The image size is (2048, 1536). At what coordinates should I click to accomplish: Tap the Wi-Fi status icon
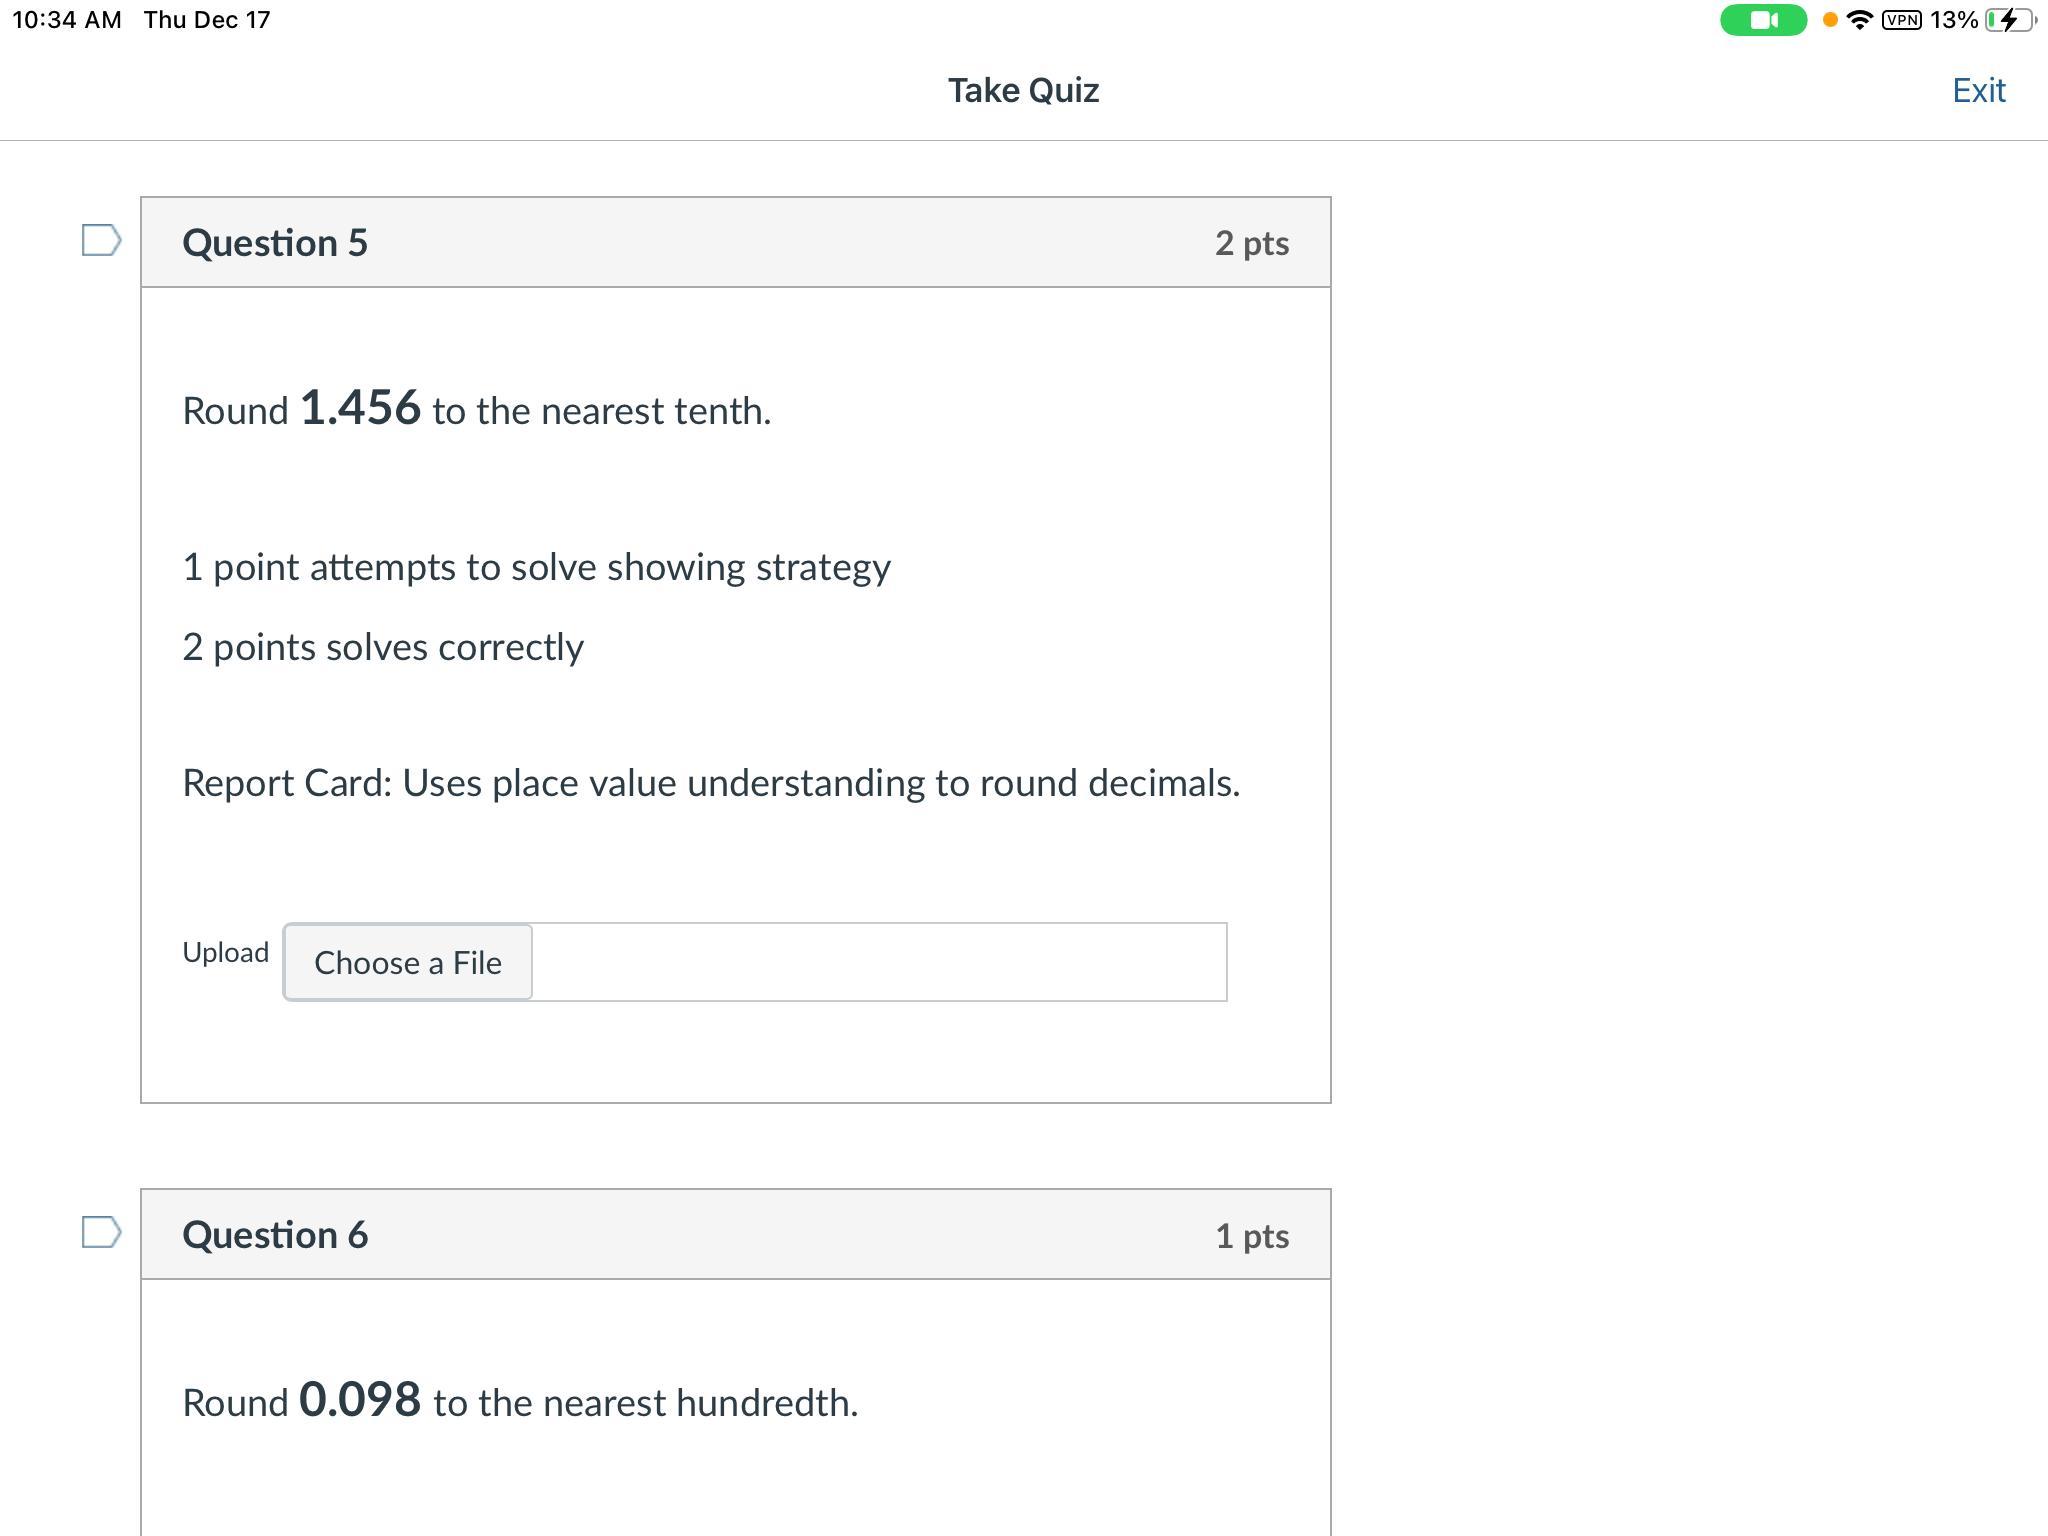click(x=1859, y=20)
